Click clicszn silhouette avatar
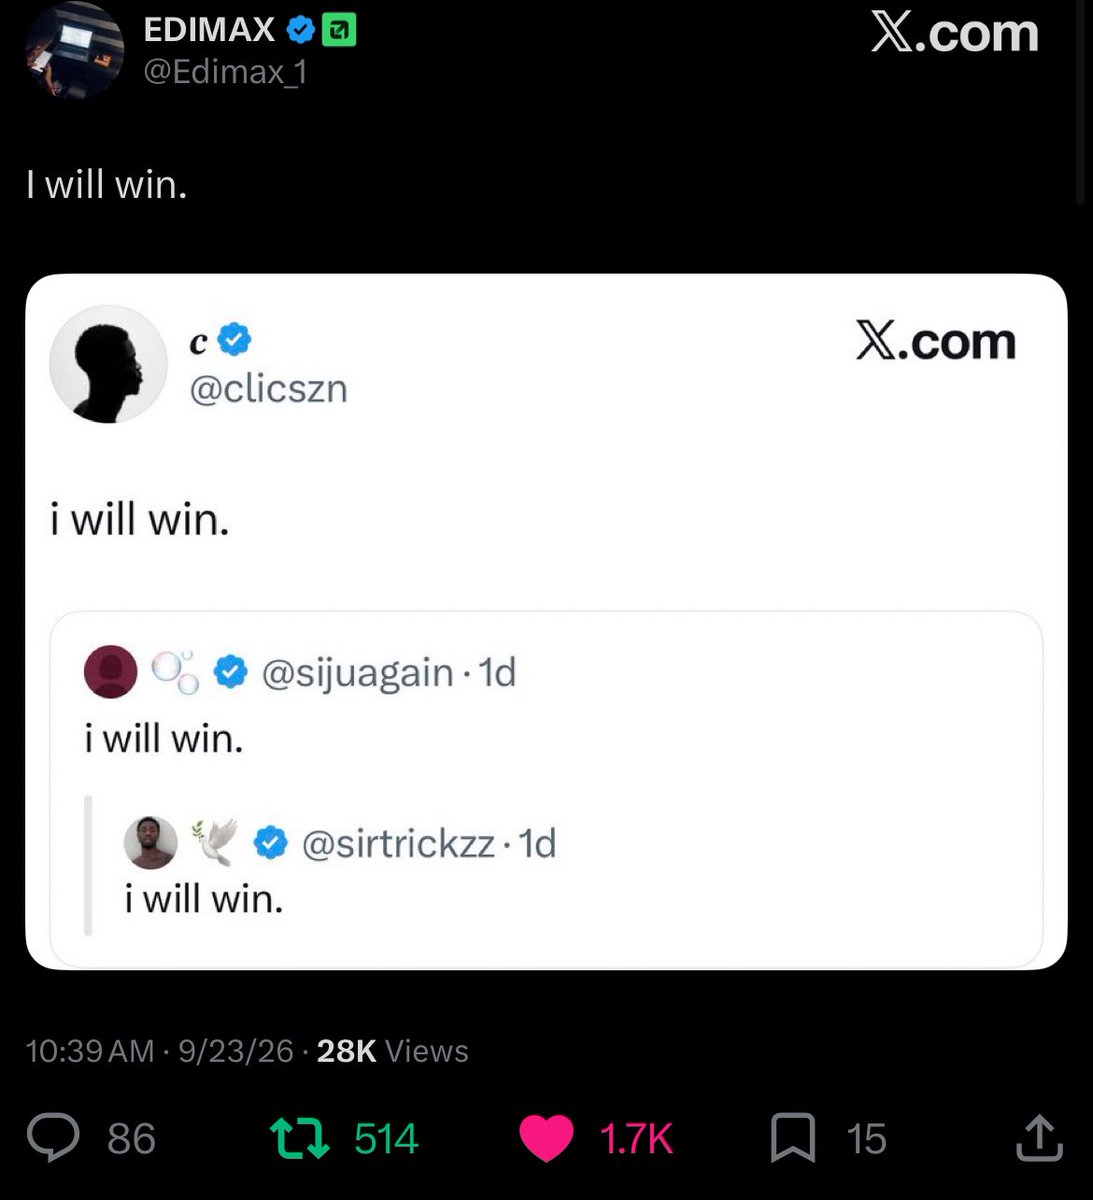 coord(109,364)
